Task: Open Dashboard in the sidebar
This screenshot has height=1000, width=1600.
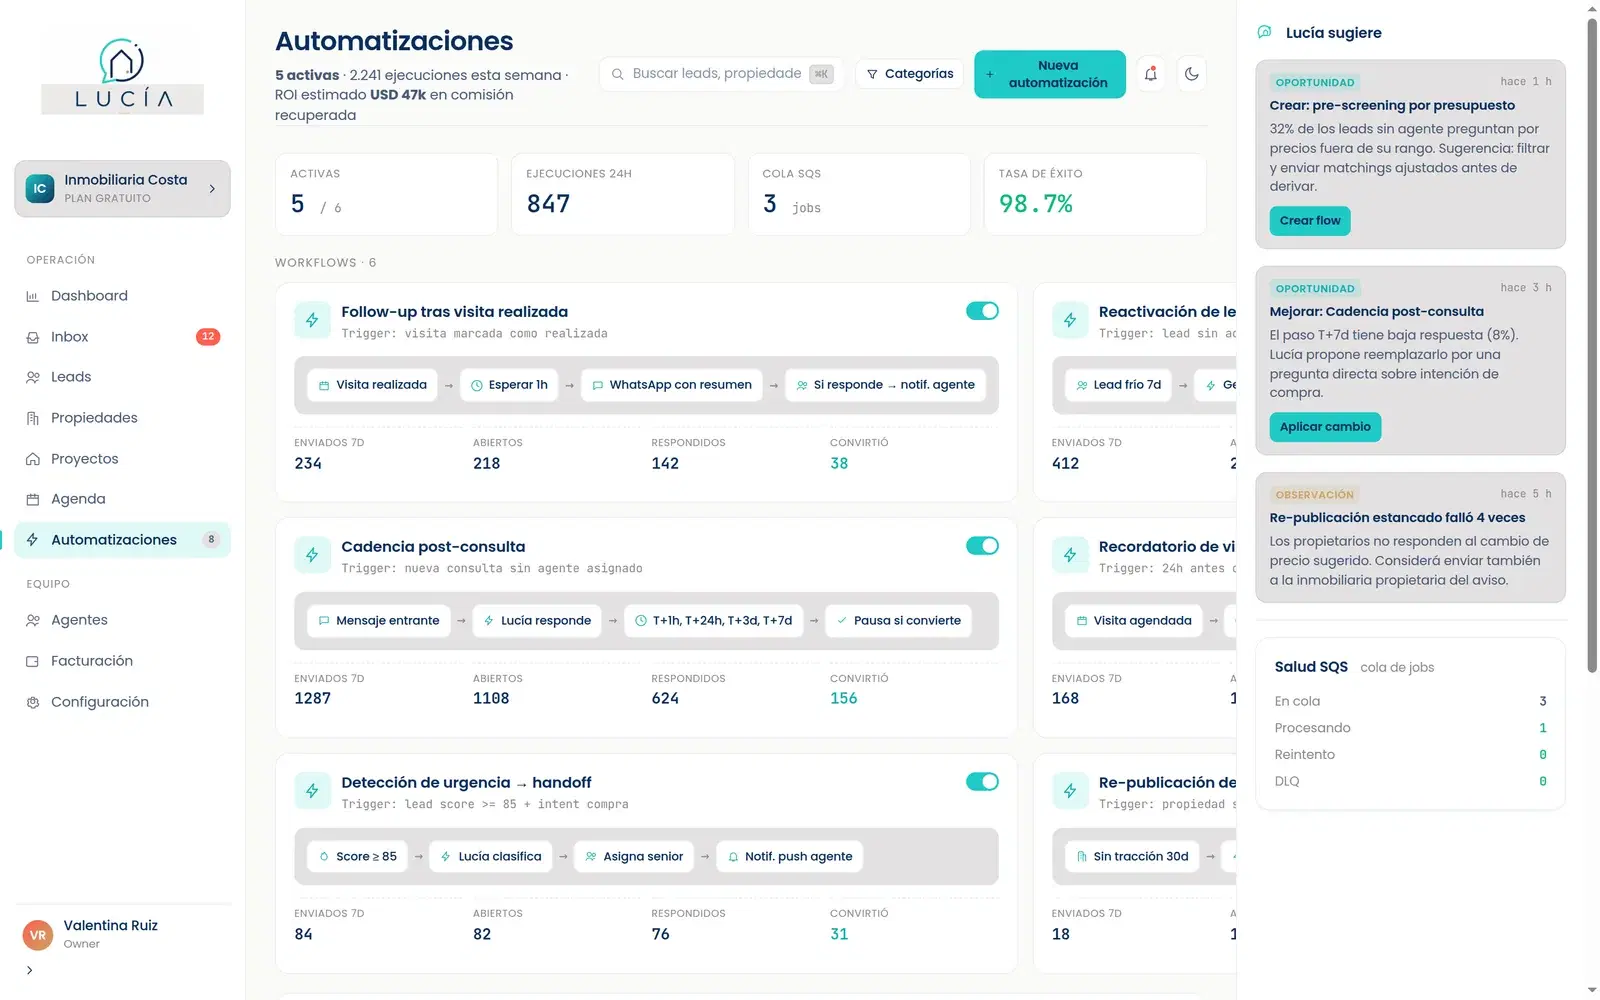Action: point(122,296)
